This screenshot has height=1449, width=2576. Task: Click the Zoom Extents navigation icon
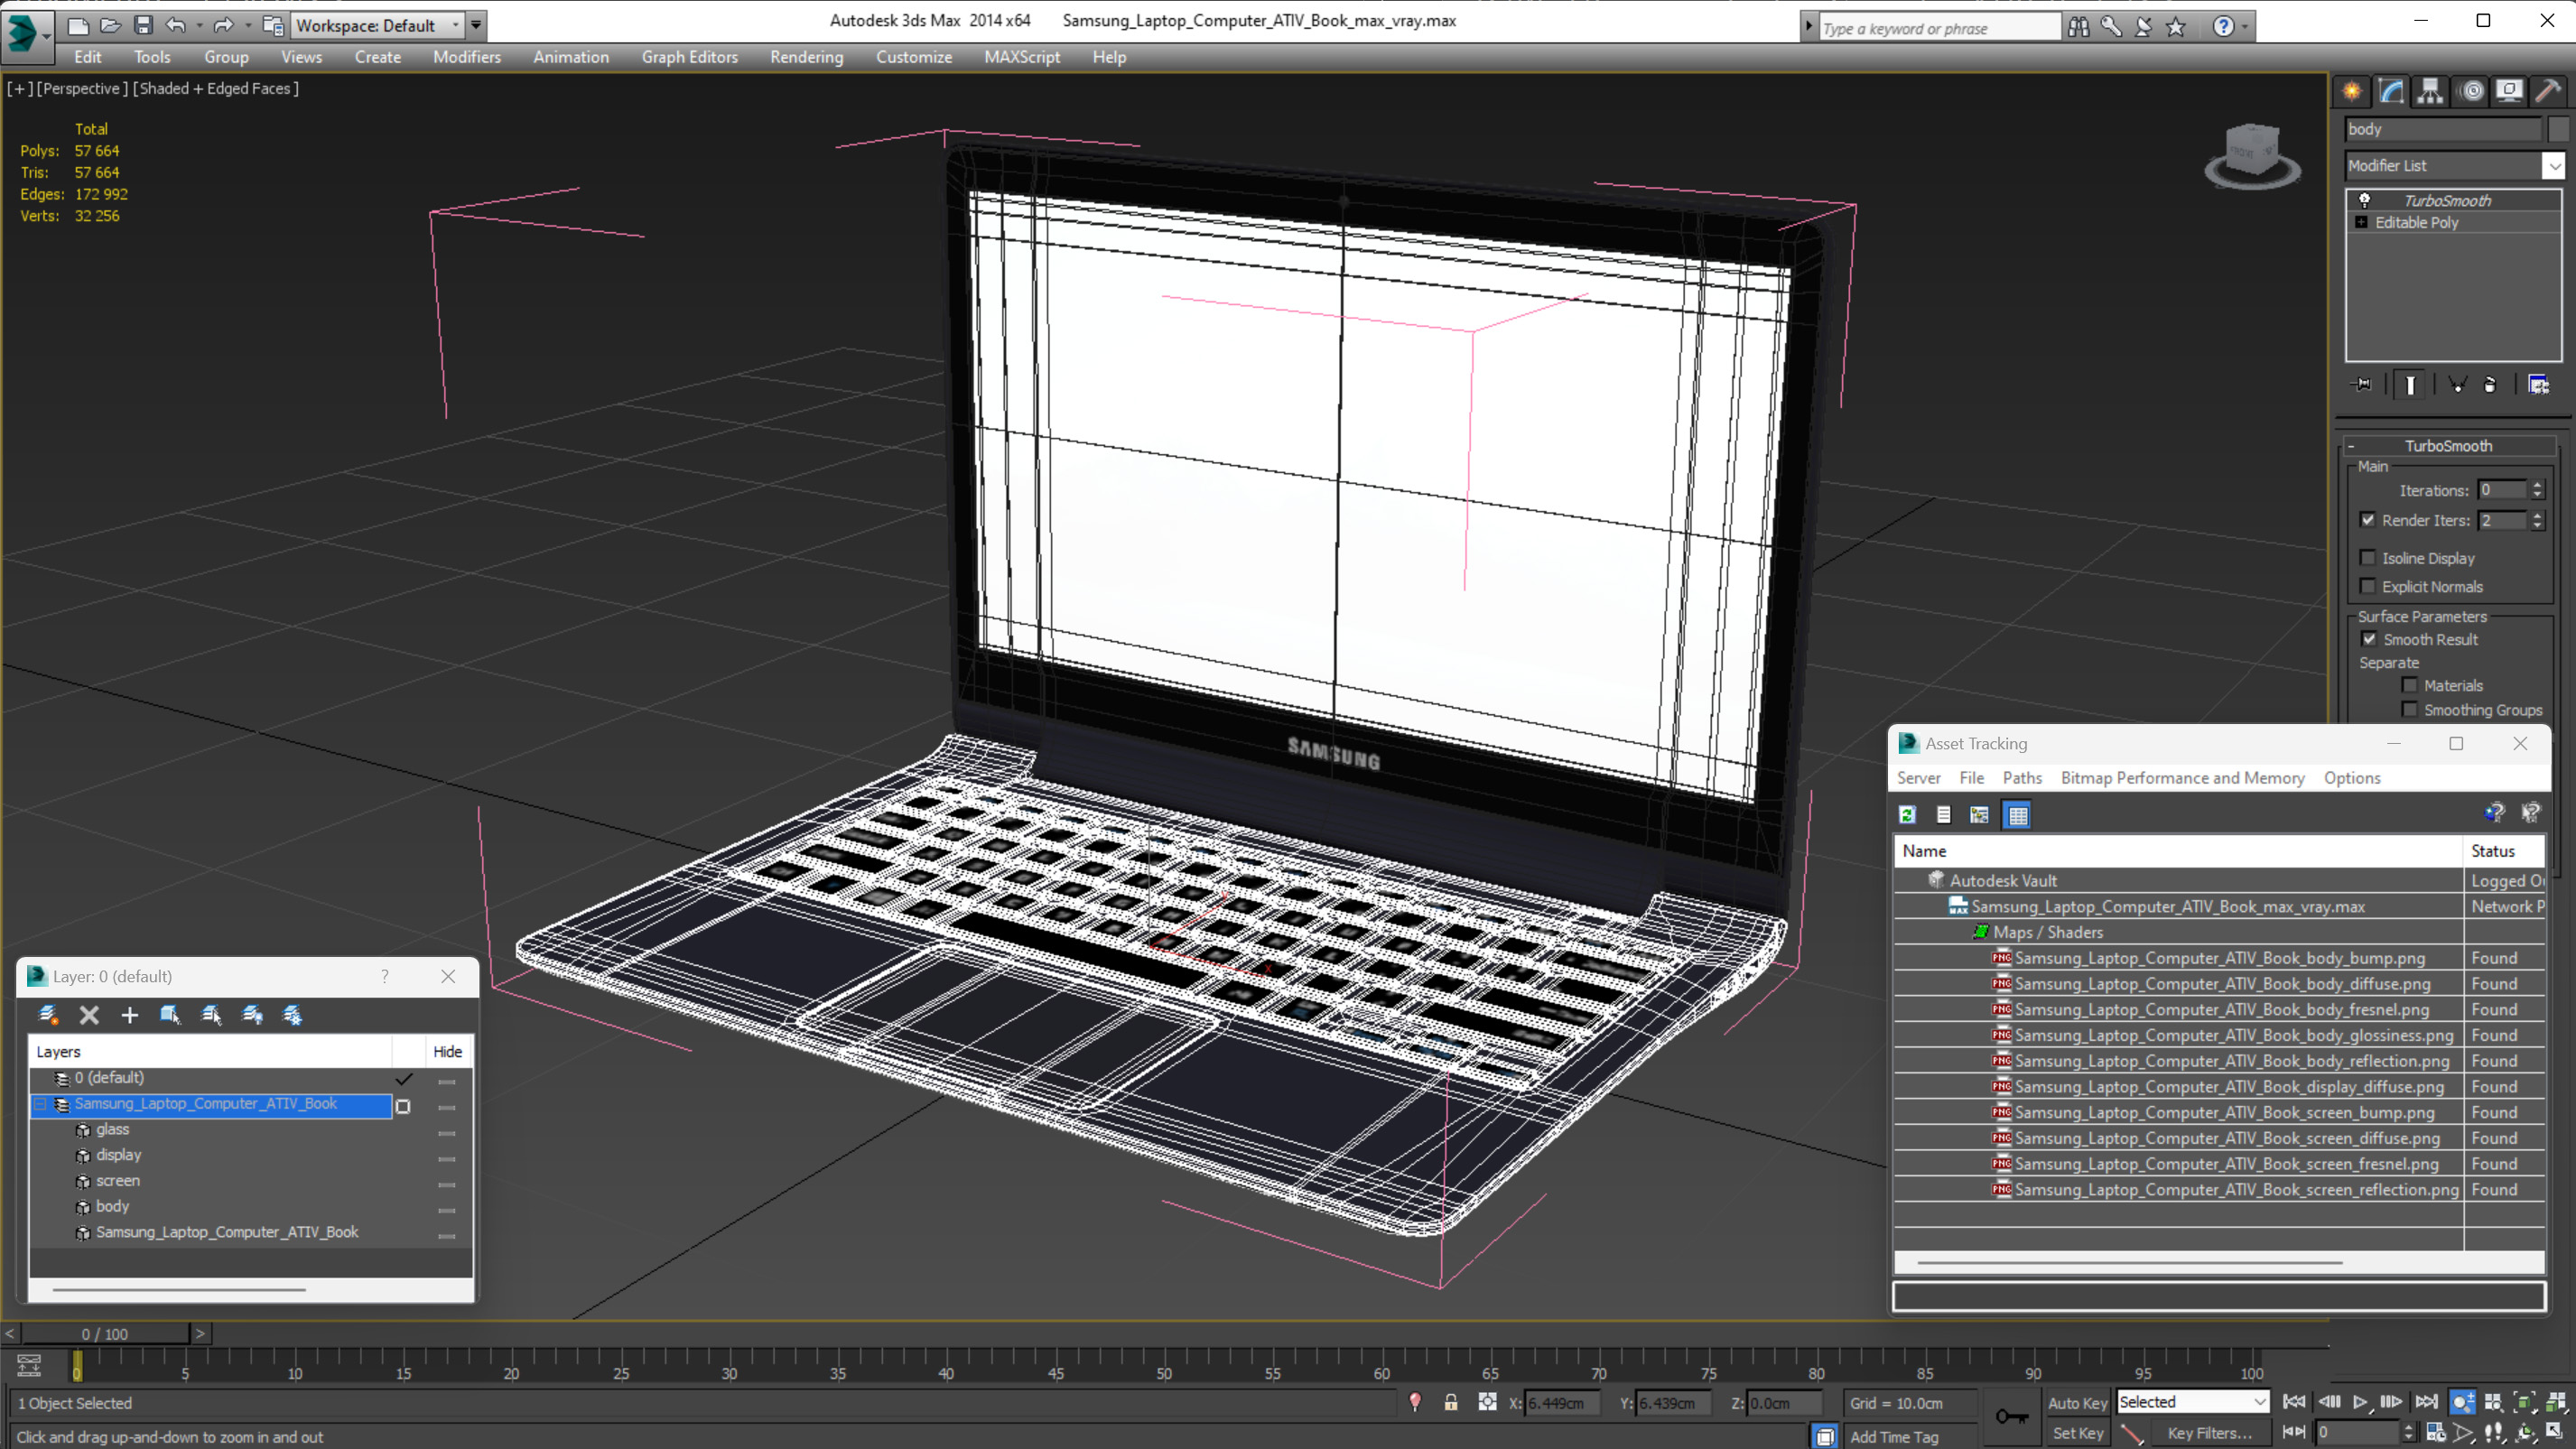(x=2524, y=1402)
